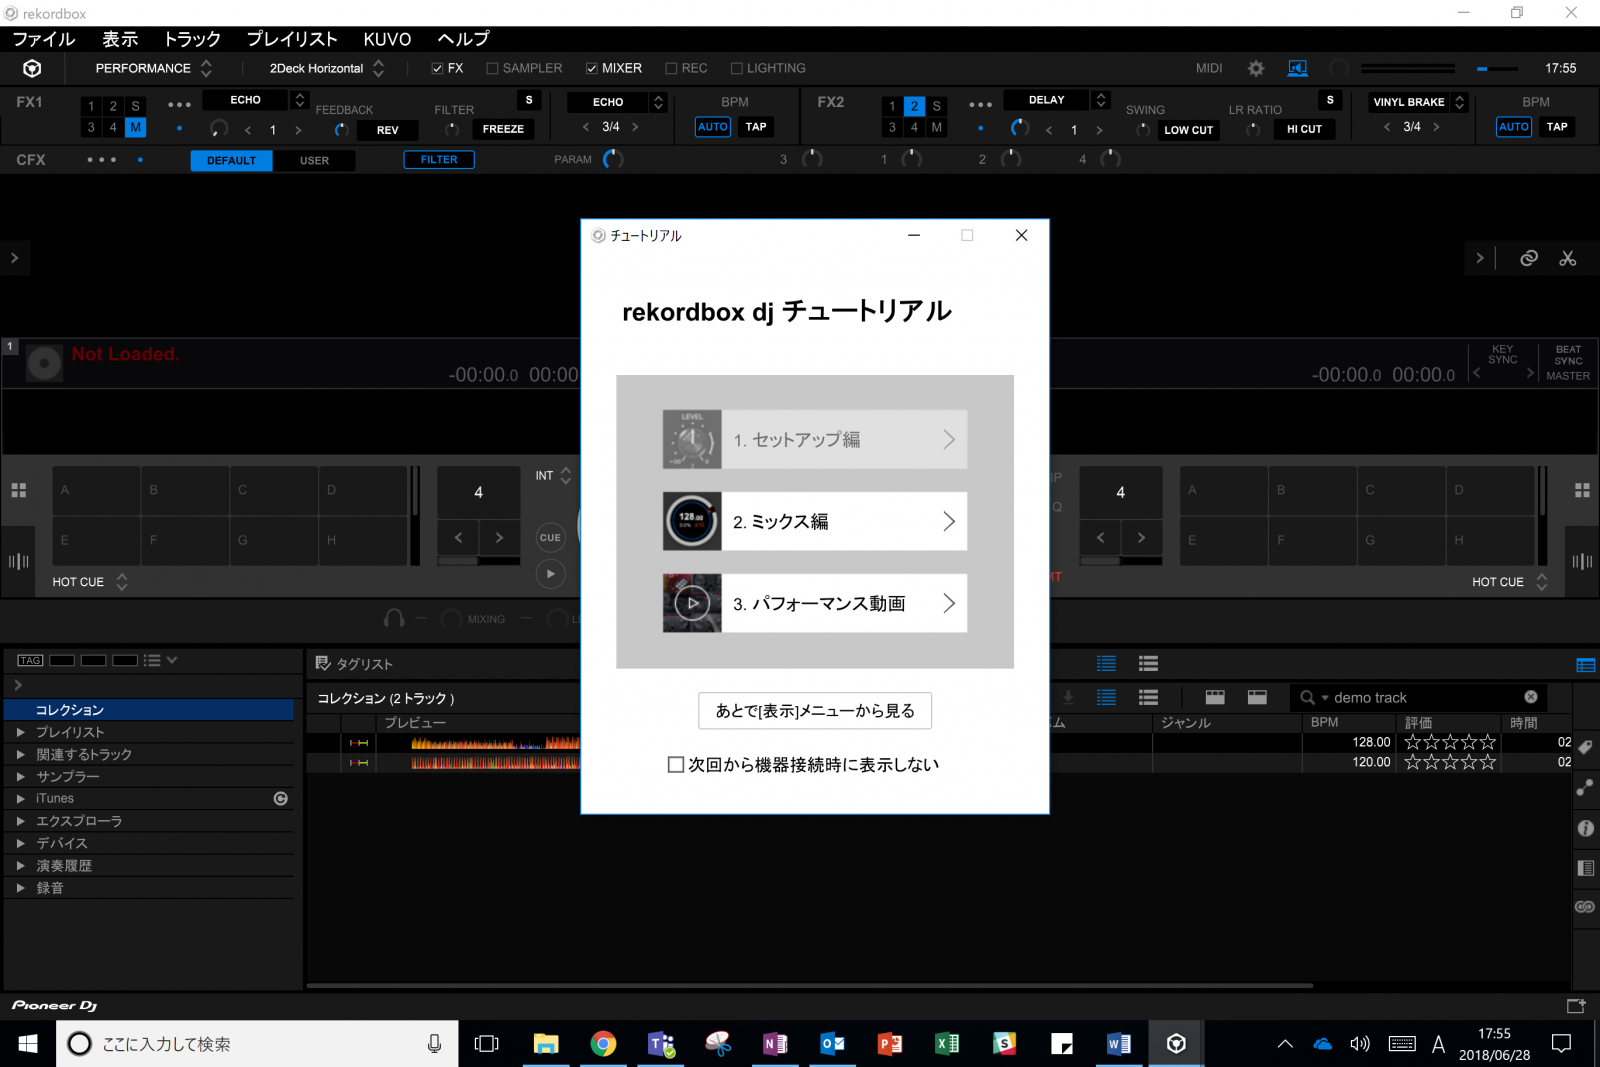The image size is (1600, 1067).
Task: Click the FX1 FREEZE button
Action: click(503, 129)
